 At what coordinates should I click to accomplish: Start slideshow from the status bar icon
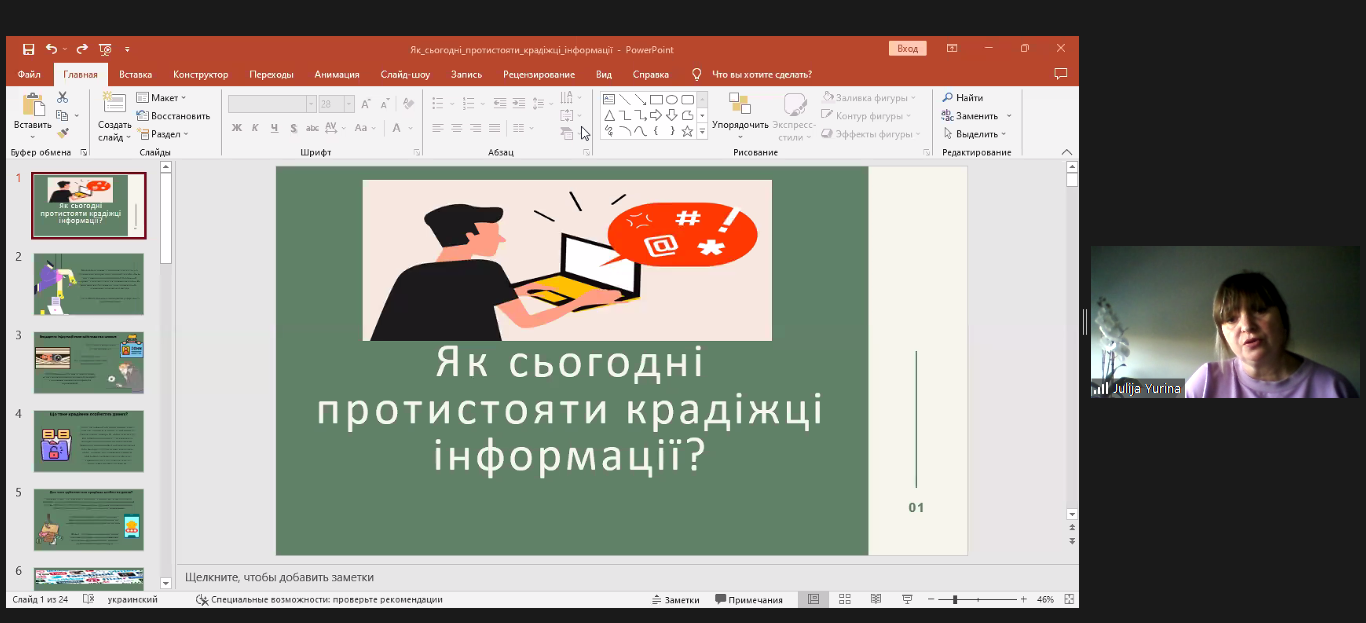coord(907,599)
